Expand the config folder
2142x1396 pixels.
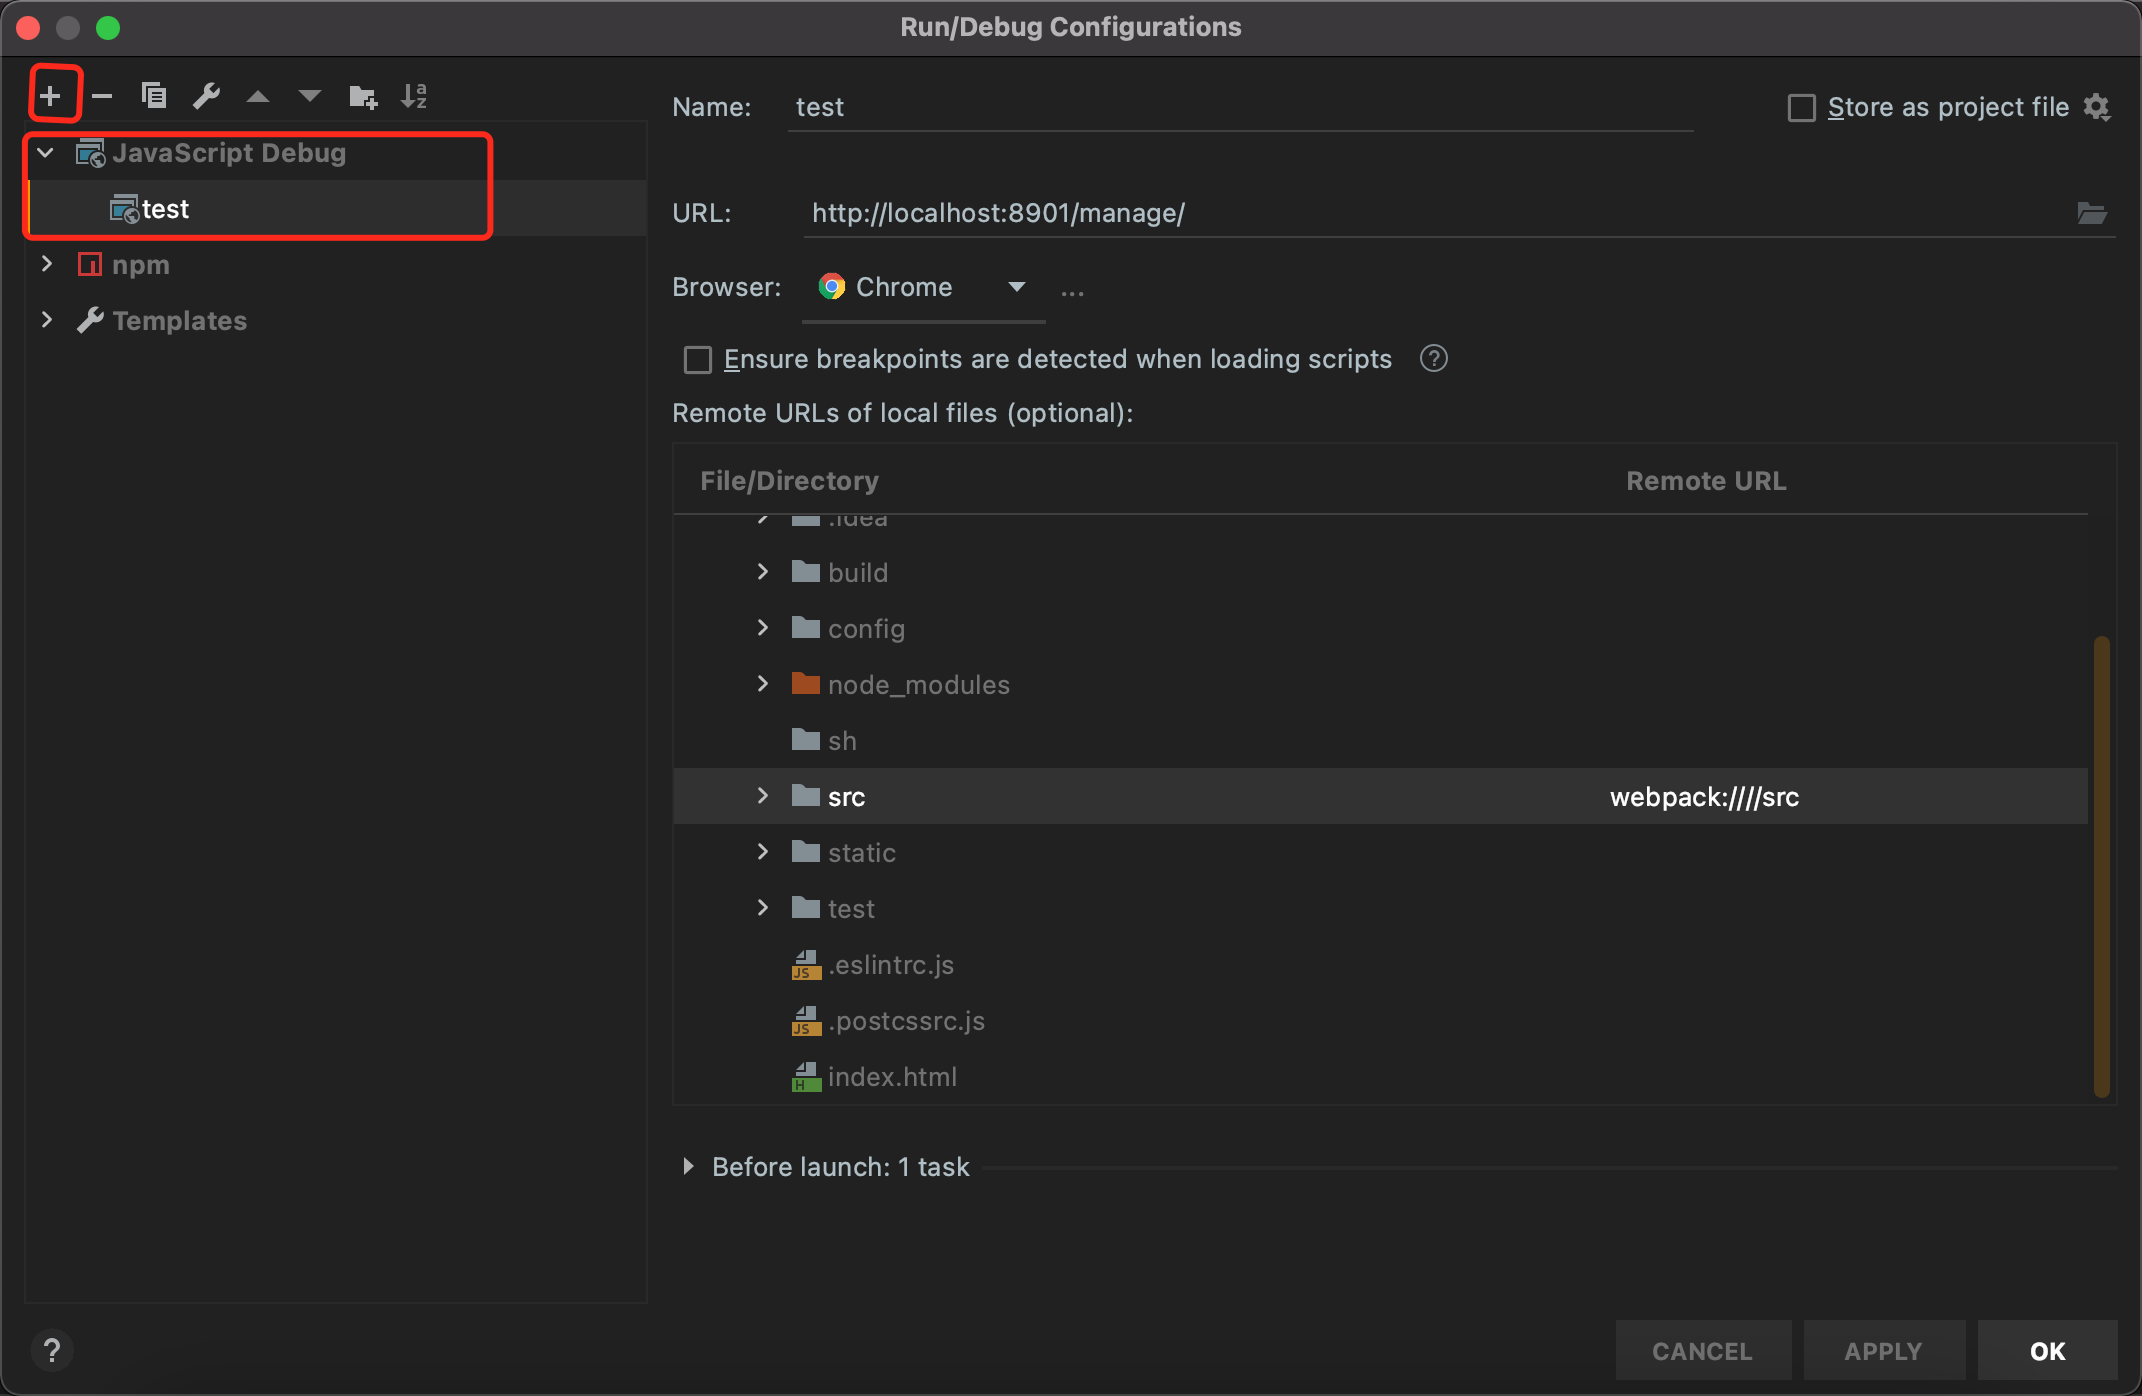[x=763, y=627]
